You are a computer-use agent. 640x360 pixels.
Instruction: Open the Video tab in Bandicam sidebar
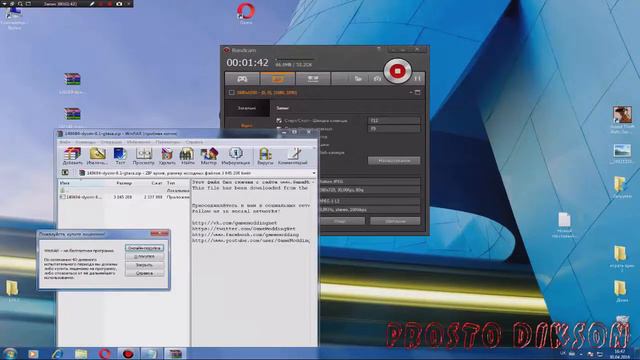tap(247, 126)
